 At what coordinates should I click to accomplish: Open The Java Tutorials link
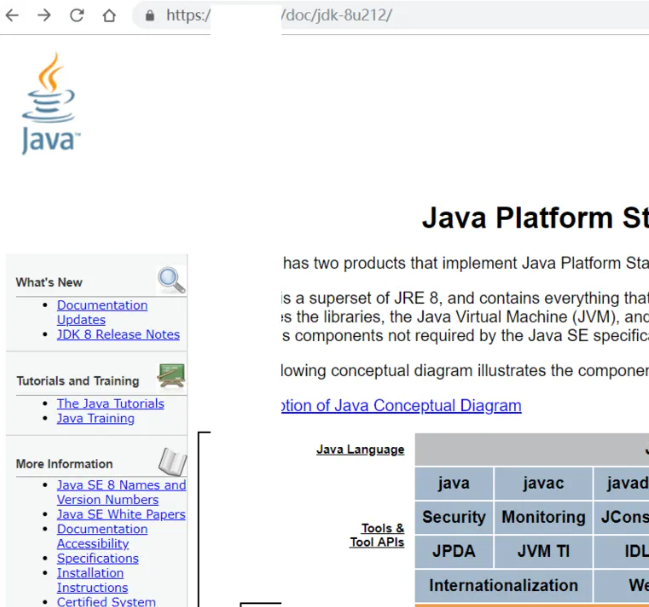(x=110, y=403)
